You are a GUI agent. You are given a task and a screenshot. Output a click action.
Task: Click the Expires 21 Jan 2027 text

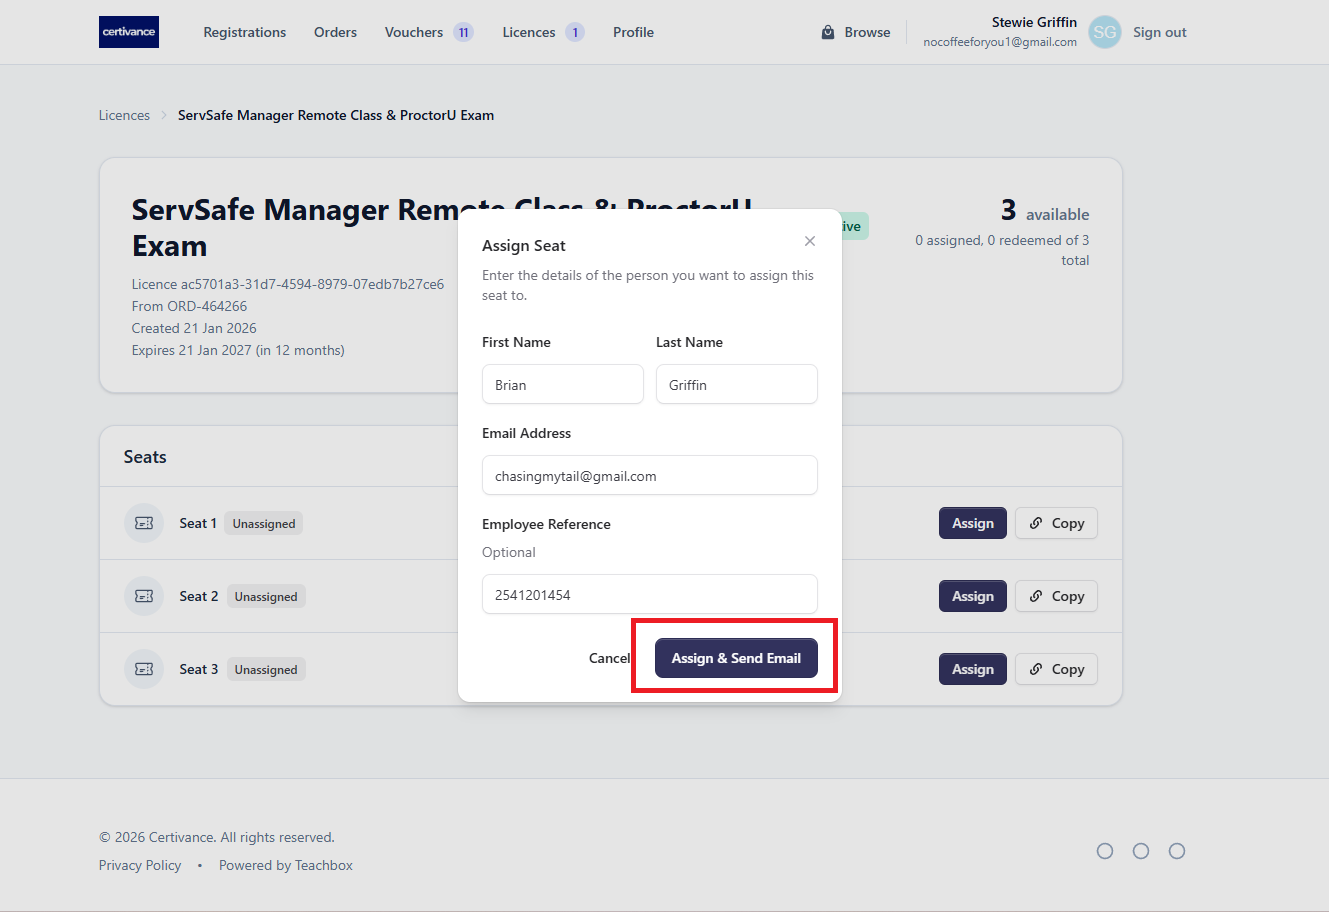238,350
